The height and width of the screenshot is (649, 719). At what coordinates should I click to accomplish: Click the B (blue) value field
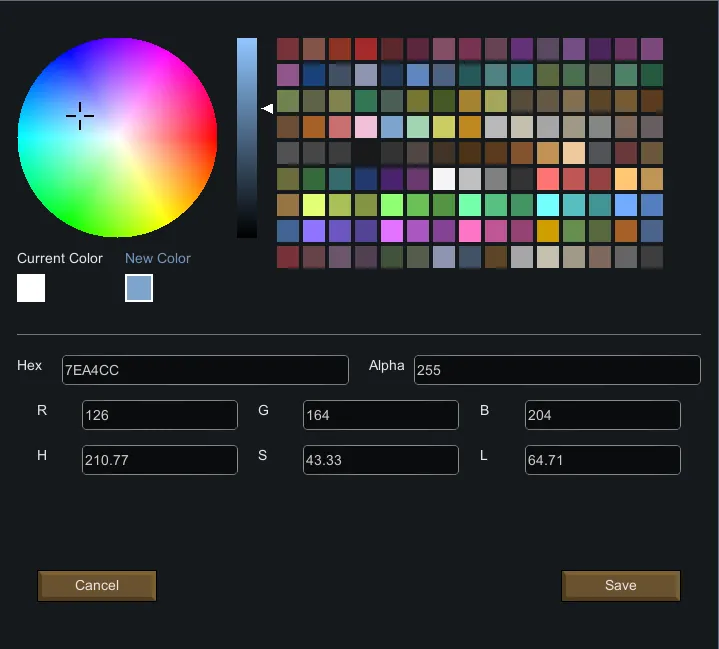click(602, 415)
